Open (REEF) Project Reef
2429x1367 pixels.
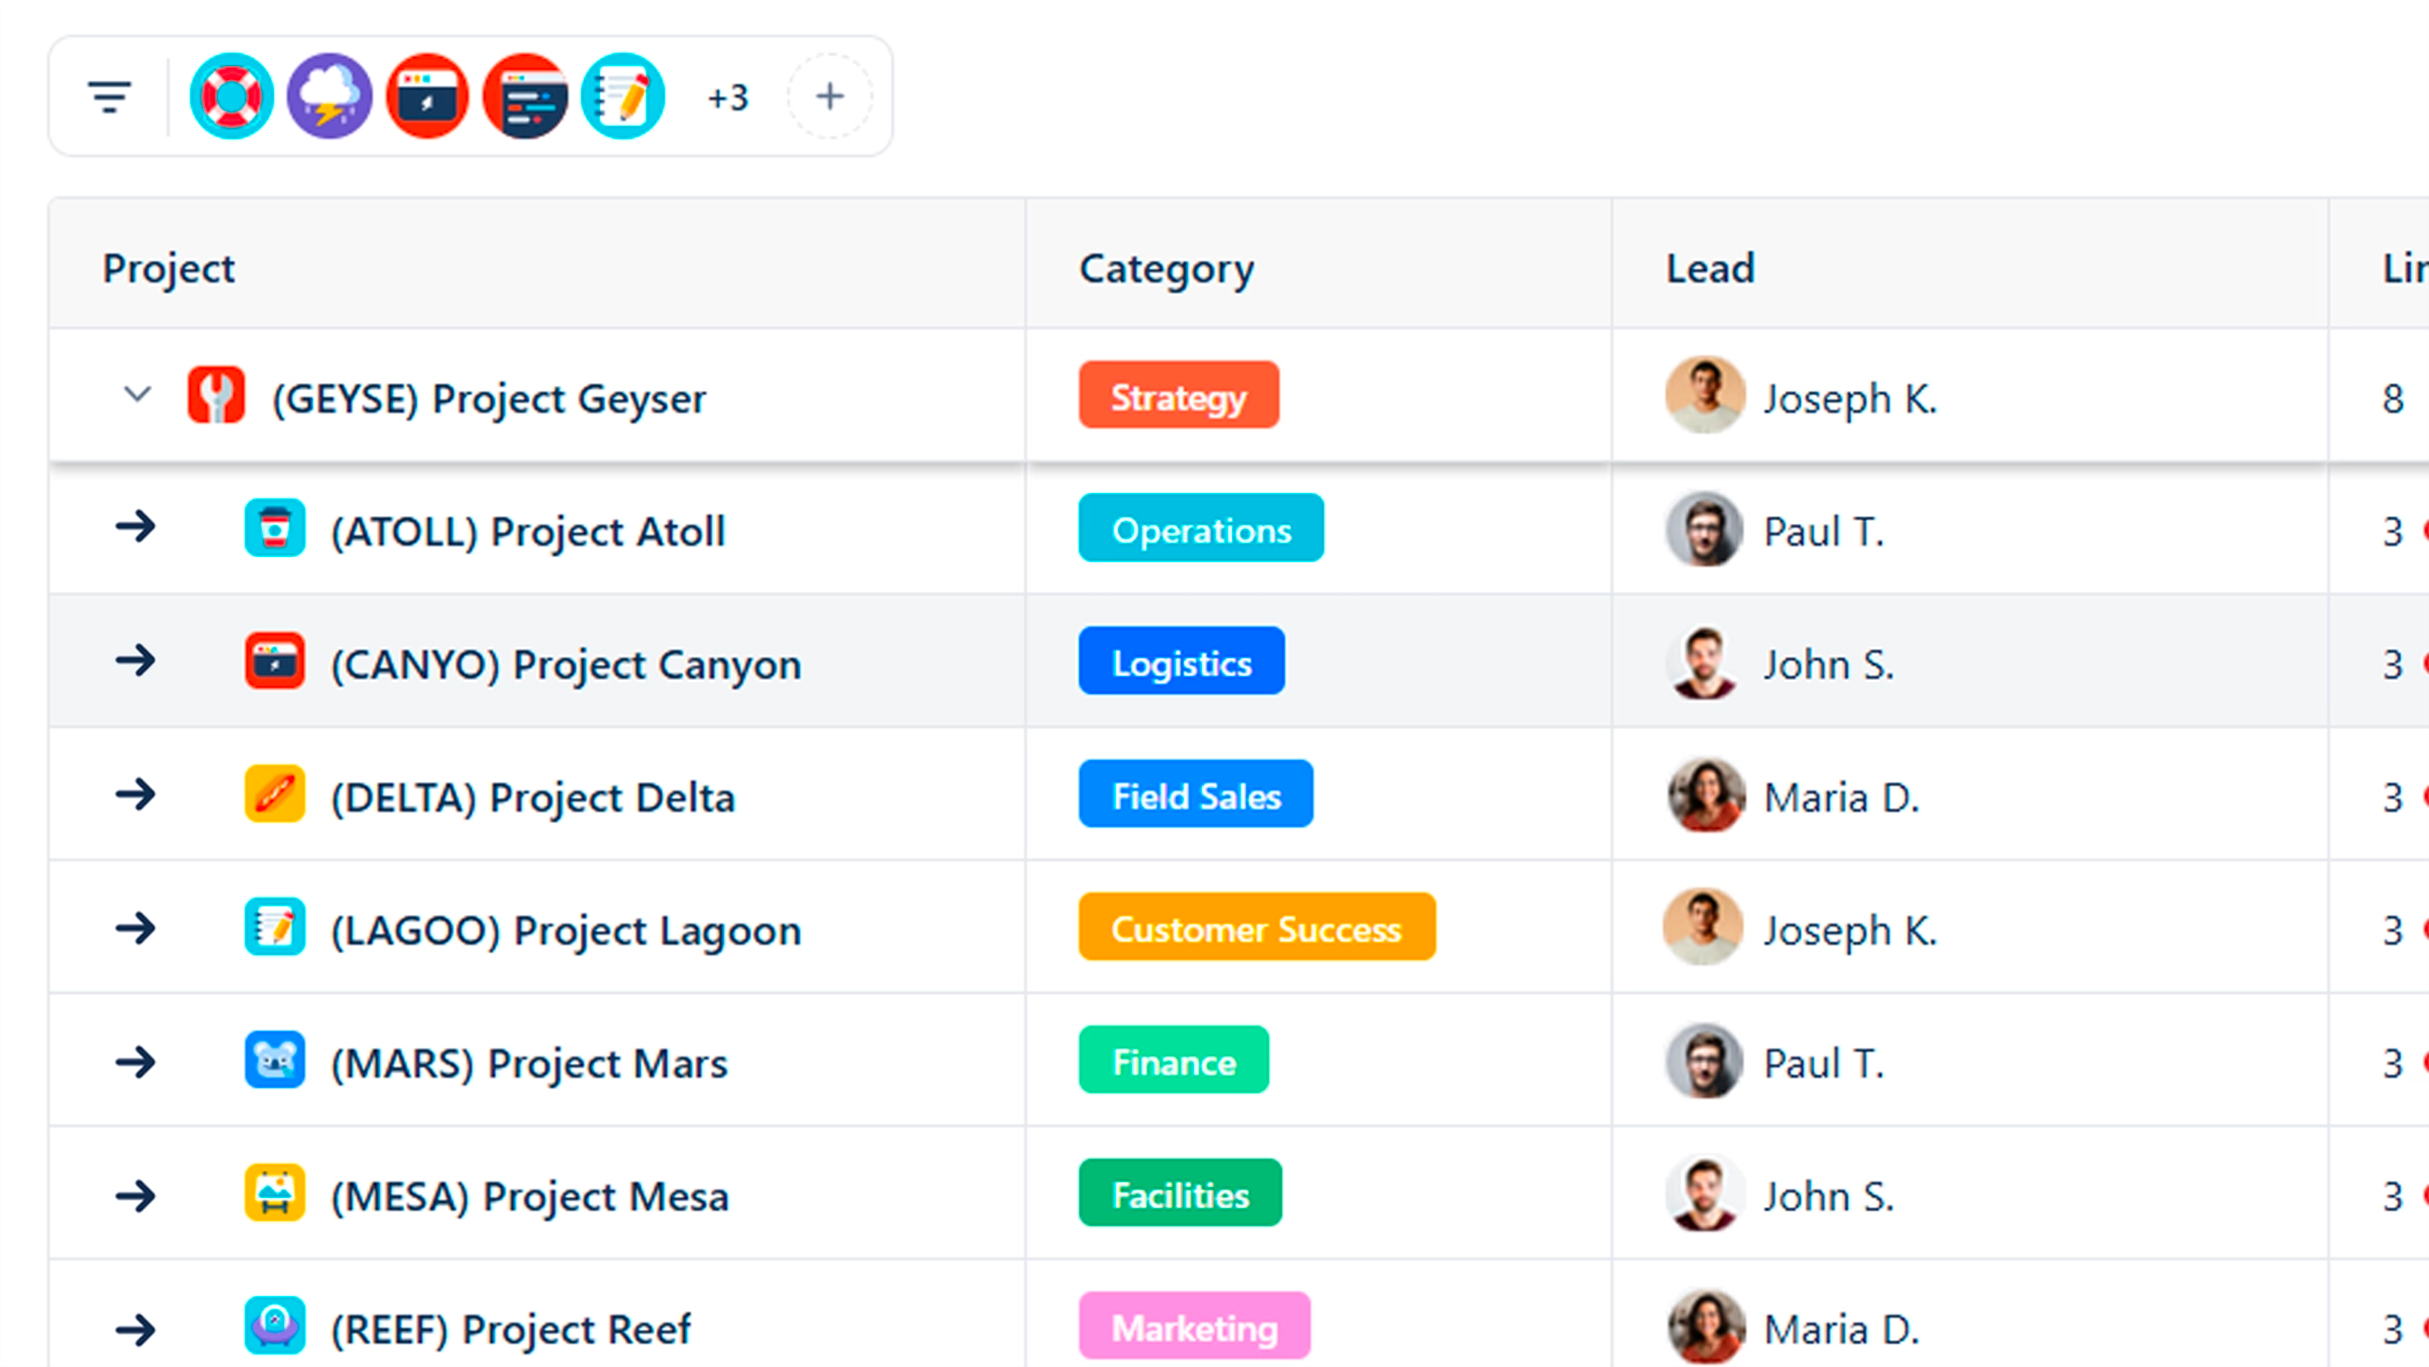click(510, 1330)
